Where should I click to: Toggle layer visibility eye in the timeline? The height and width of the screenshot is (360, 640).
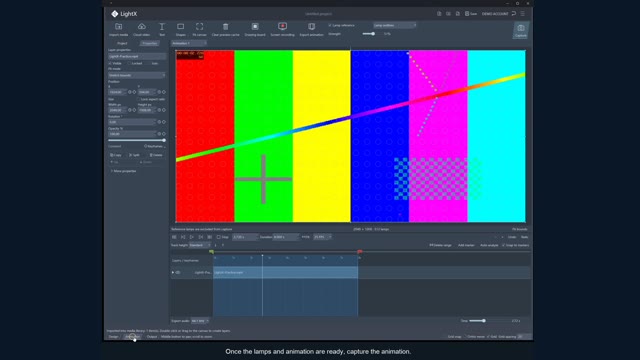pyautogui.click(x=178, y=272)
